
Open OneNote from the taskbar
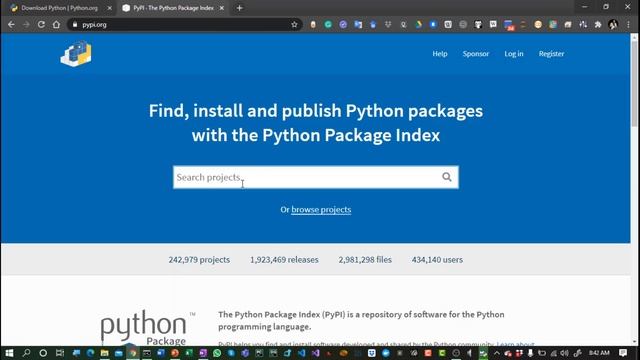pyautogui.click(x=203, y=353)
